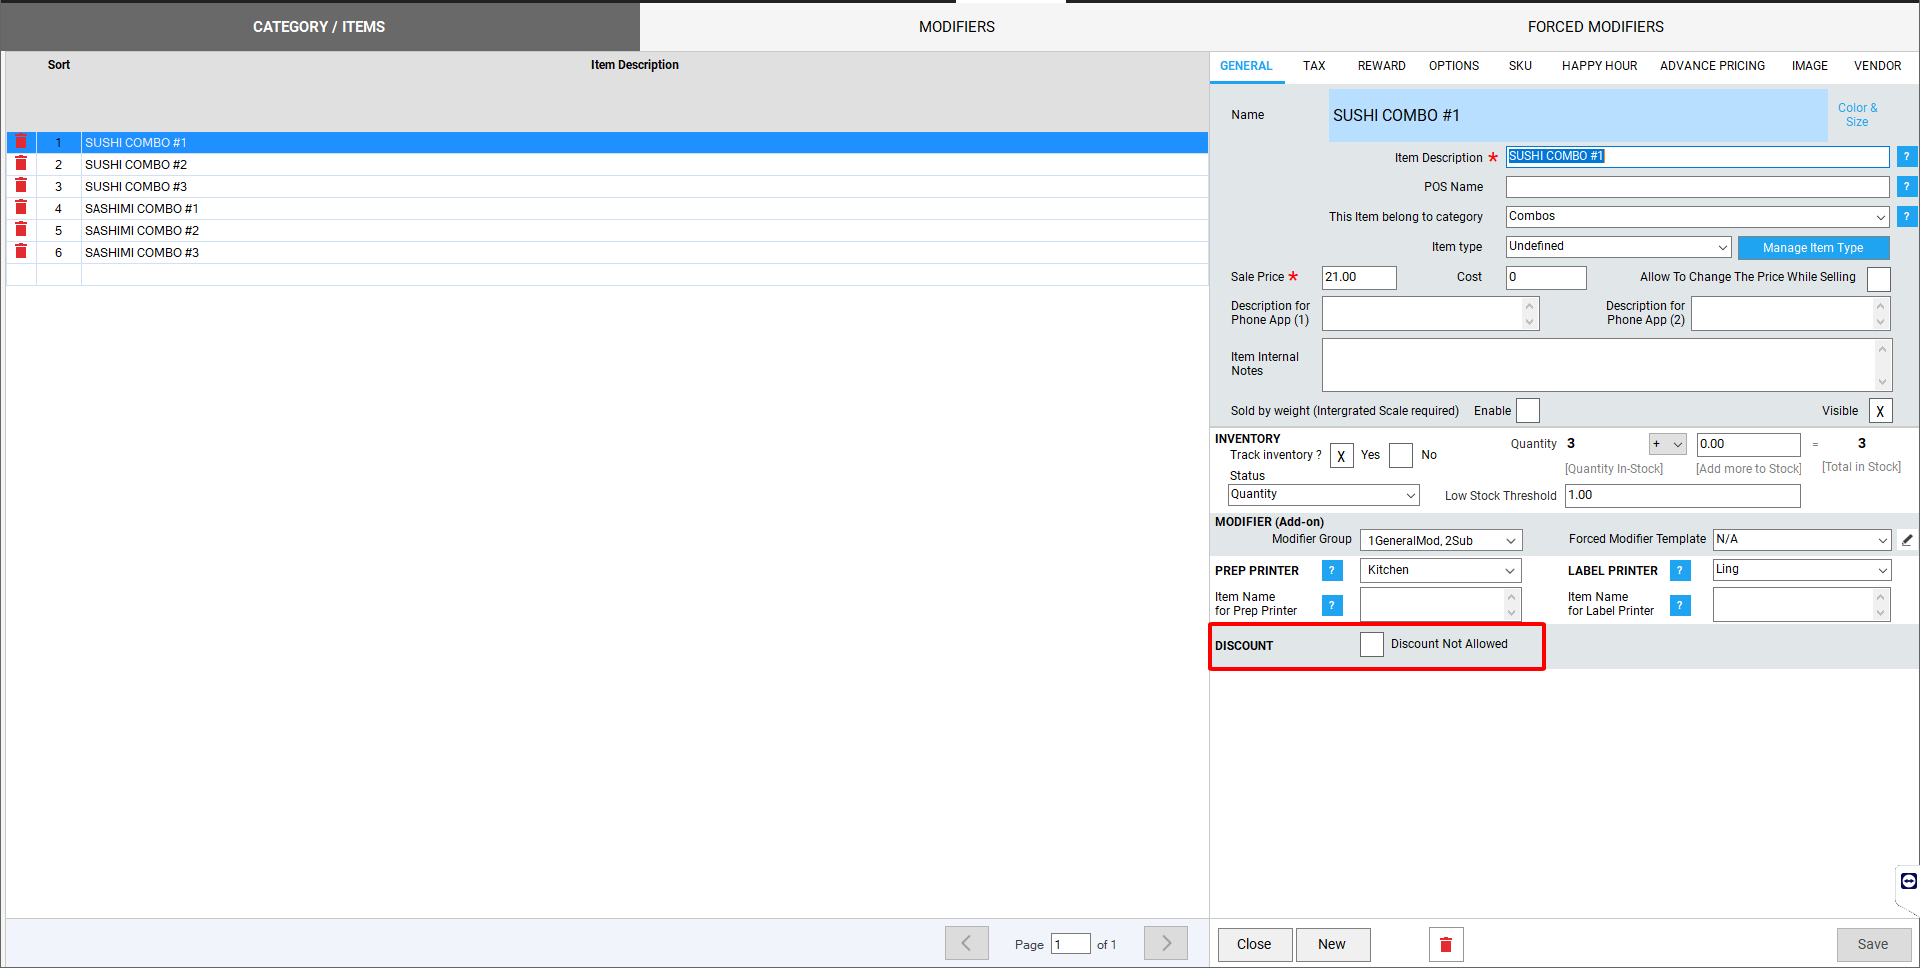The width and height of the screenshot is (1920, 968).
Task: Go to next page arrow
Action: coord(1166,943)
